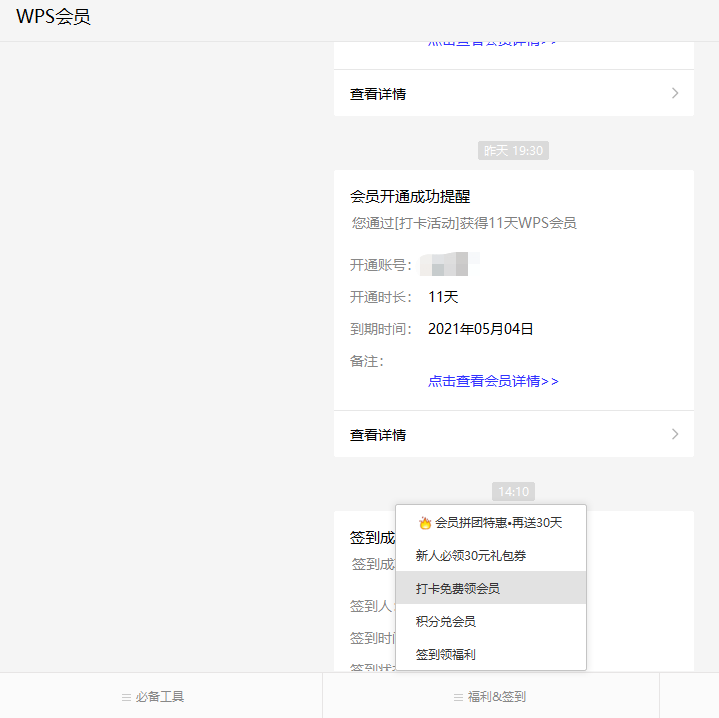Click chevron arrow of upper 查看详情 row
Viewport: 719px width, 718px height.
click(675, 93)
